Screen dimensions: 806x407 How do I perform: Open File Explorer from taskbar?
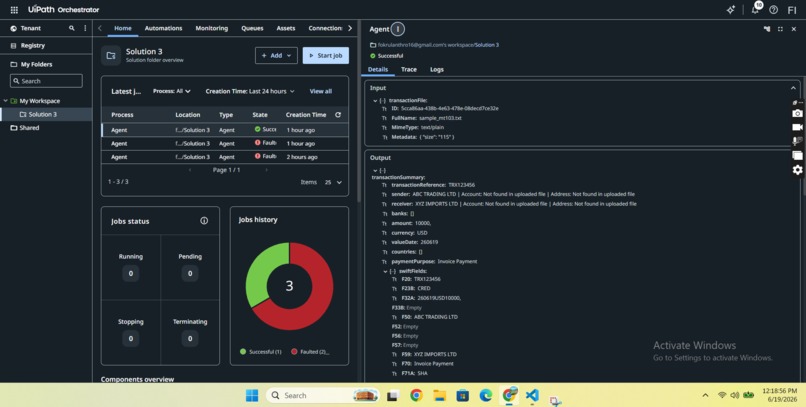coord(439,395)
